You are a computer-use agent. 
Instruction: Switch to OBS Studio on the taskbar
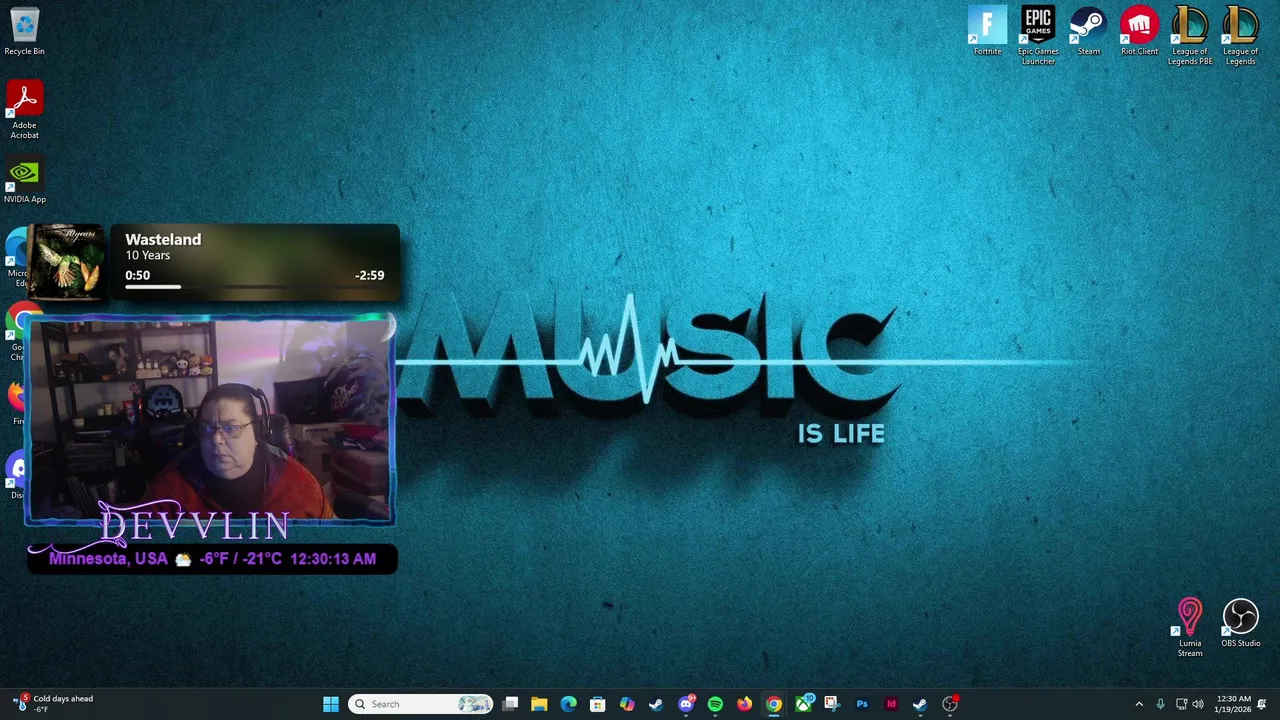point(950,704)
